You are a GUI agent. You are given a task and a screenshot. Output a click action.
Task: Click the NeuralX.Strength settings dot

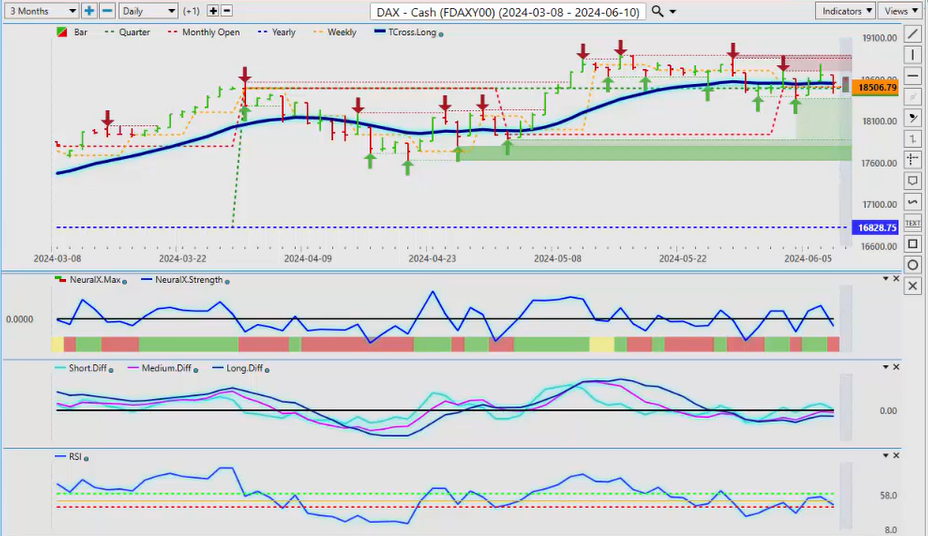coord(227,282)
